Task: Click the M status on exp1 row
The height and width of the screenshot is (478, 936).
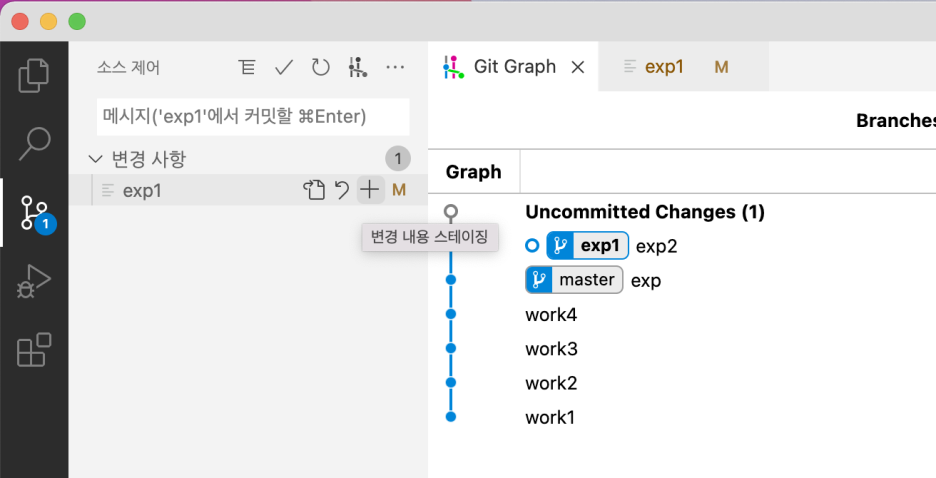Action: pos(399,190)
